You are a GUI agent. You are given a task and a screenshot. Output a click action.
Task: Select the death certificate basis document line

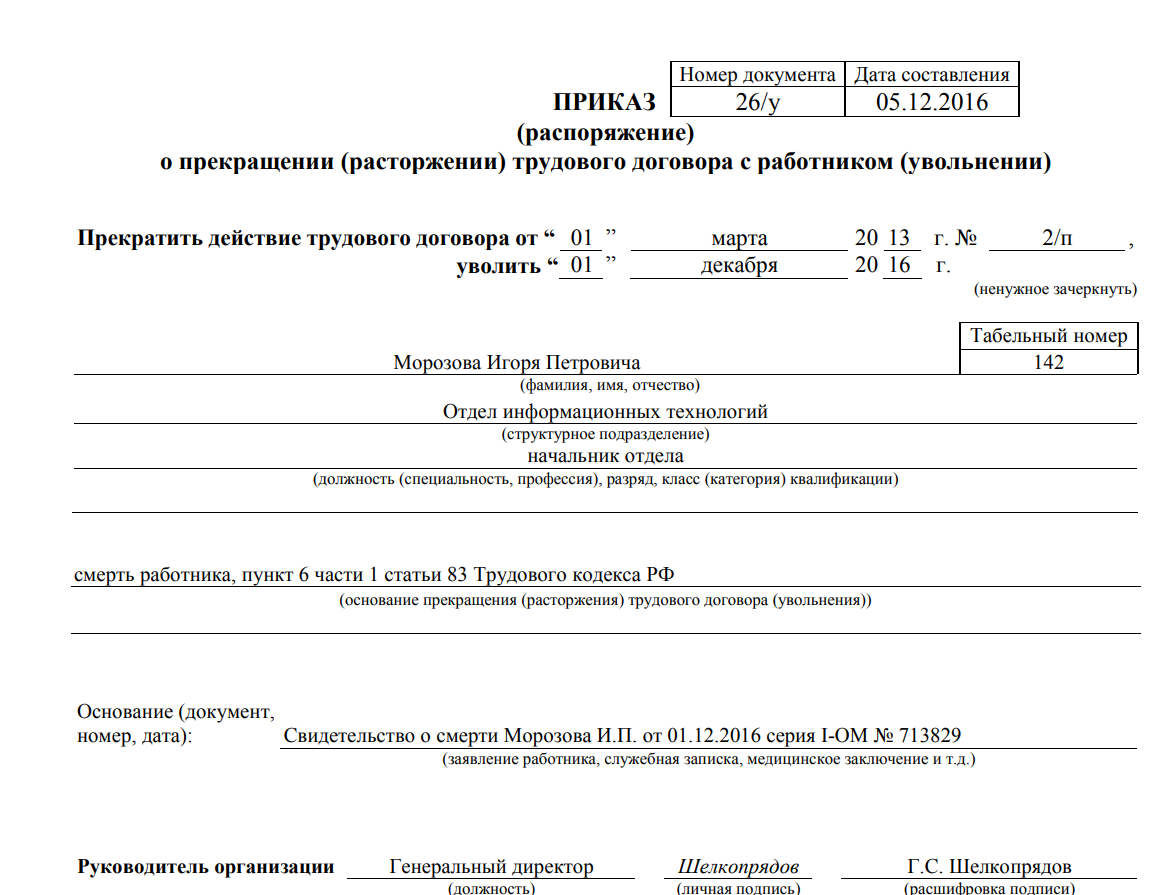point(622,737)
